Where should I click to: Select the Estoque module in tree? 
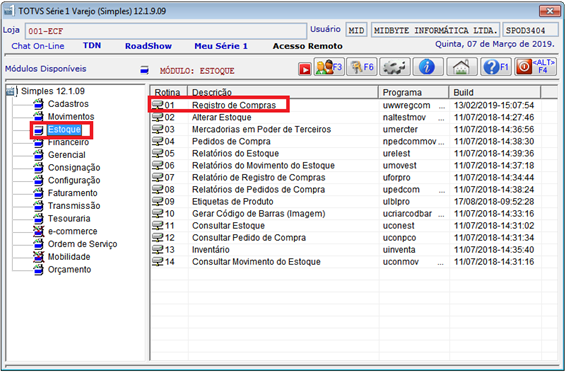tap(64, 130)
